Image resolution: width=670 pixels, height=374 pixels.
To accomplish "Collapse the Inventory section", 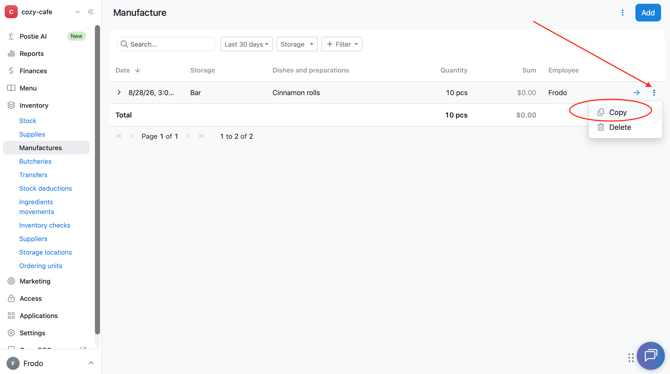I will click(34, 105).
